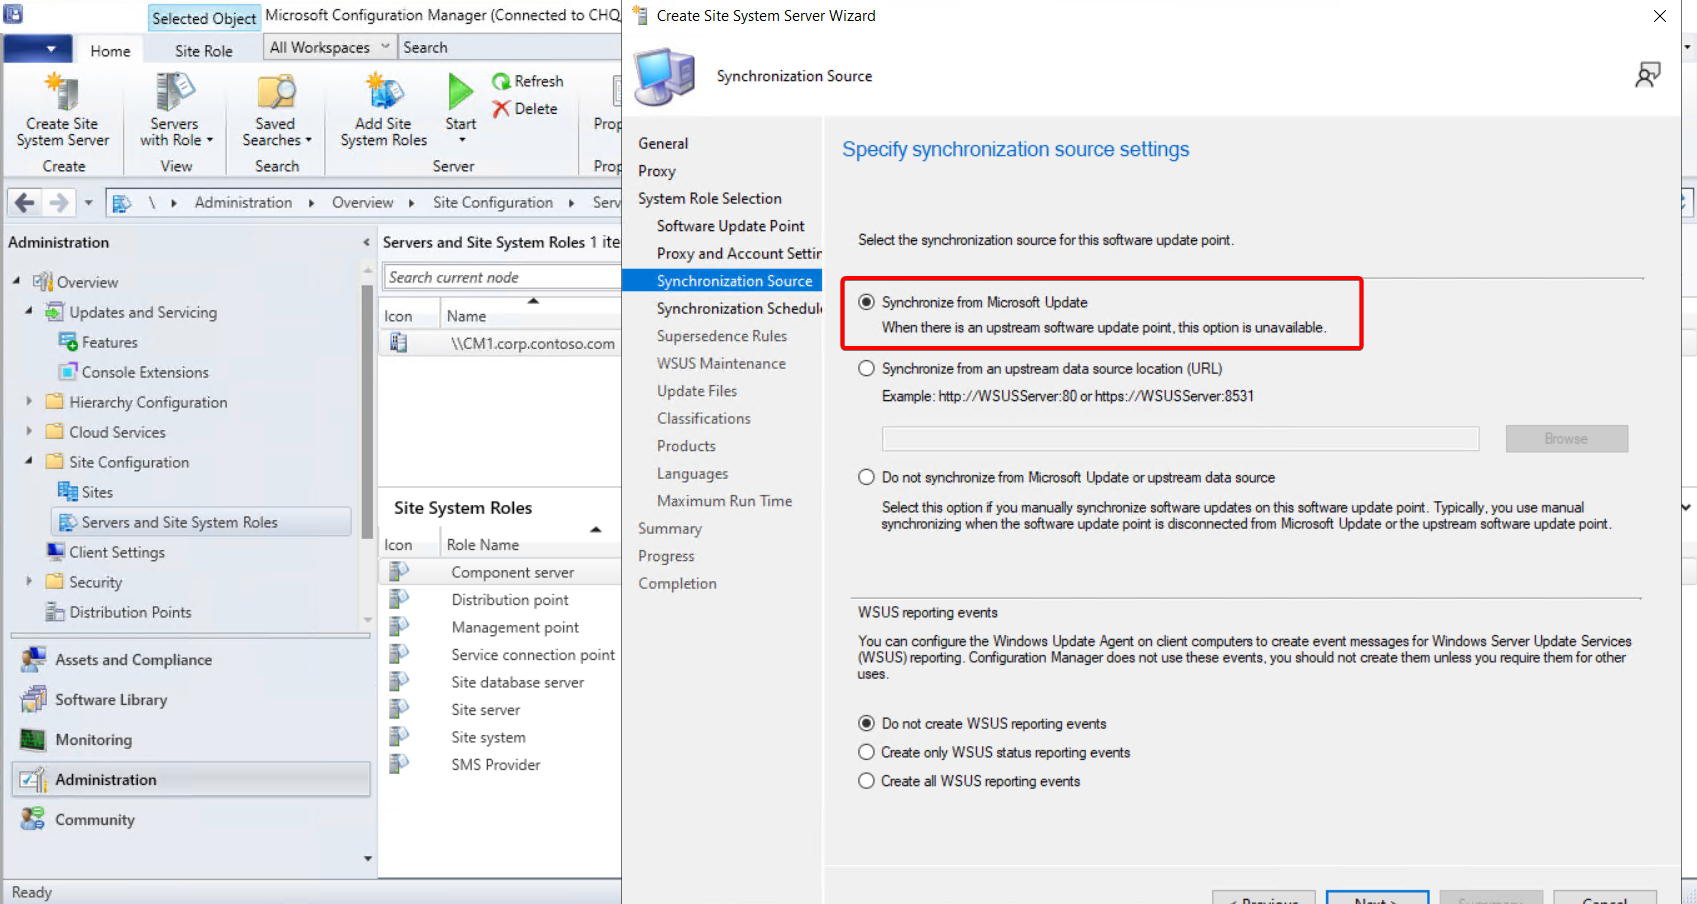
Task: Collapse the Administration navigation pane
Action: [365, 243]
